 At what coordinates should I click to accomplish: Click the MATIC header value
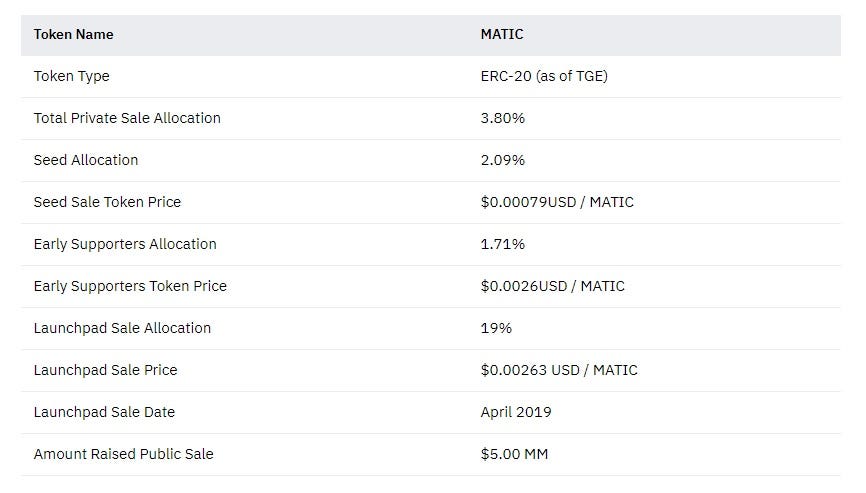501,34
